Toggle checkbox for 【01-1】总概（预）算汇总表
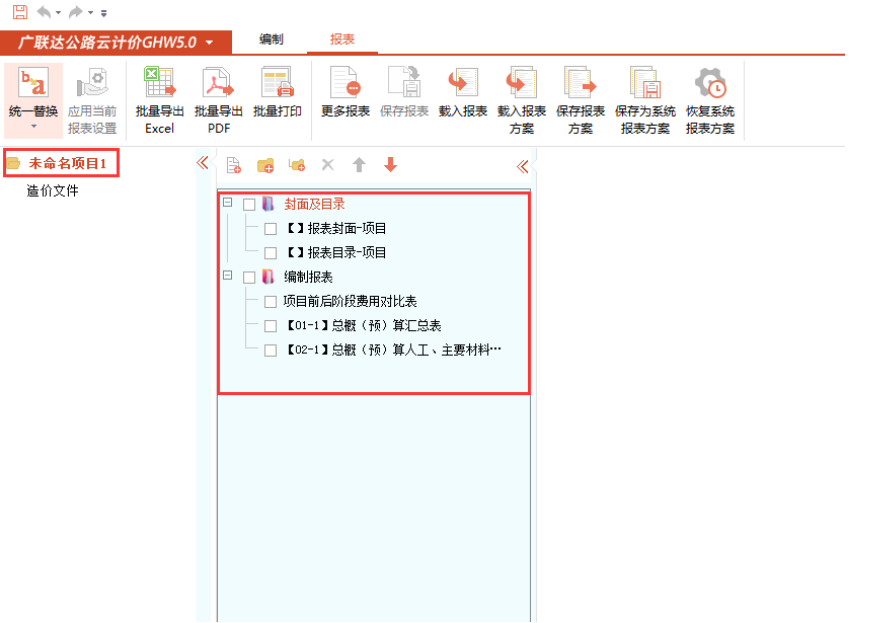Viewport: 880px width, 623px height. [x=270, y=326]
